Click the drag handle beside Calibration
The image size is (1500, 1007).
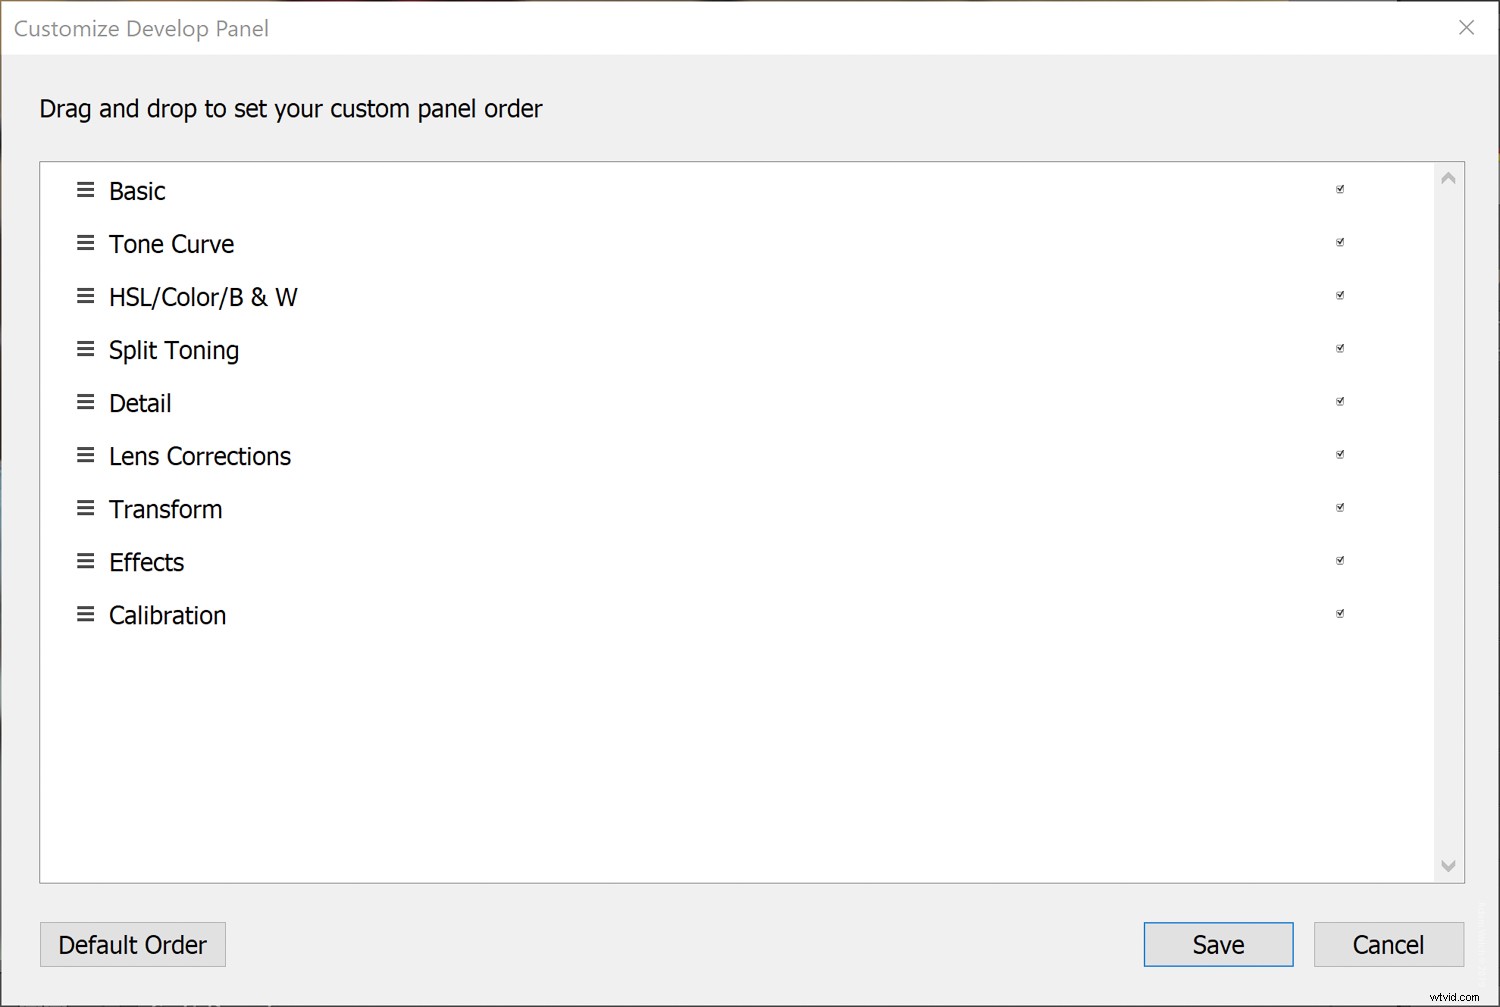coord(86,614)
